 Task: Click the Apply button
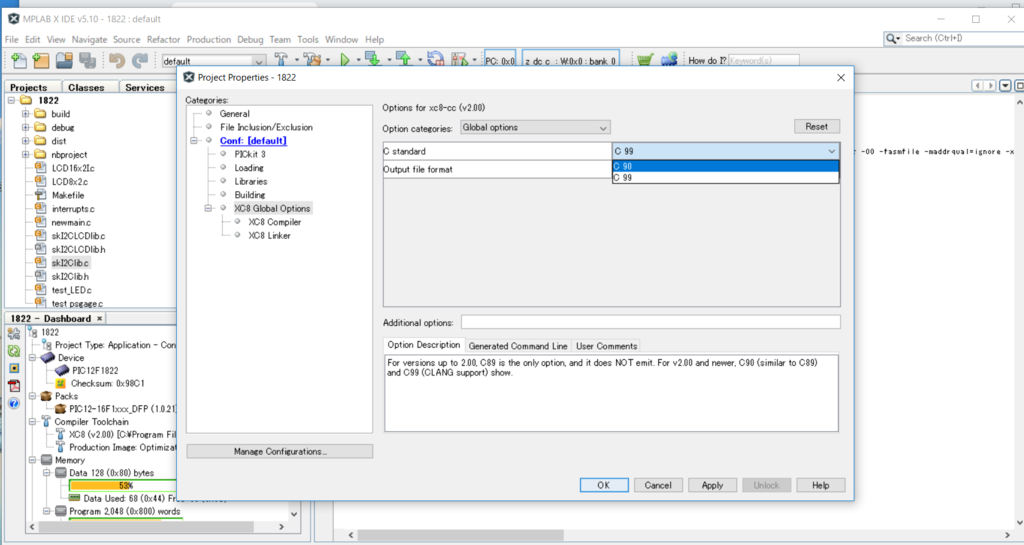712,485
